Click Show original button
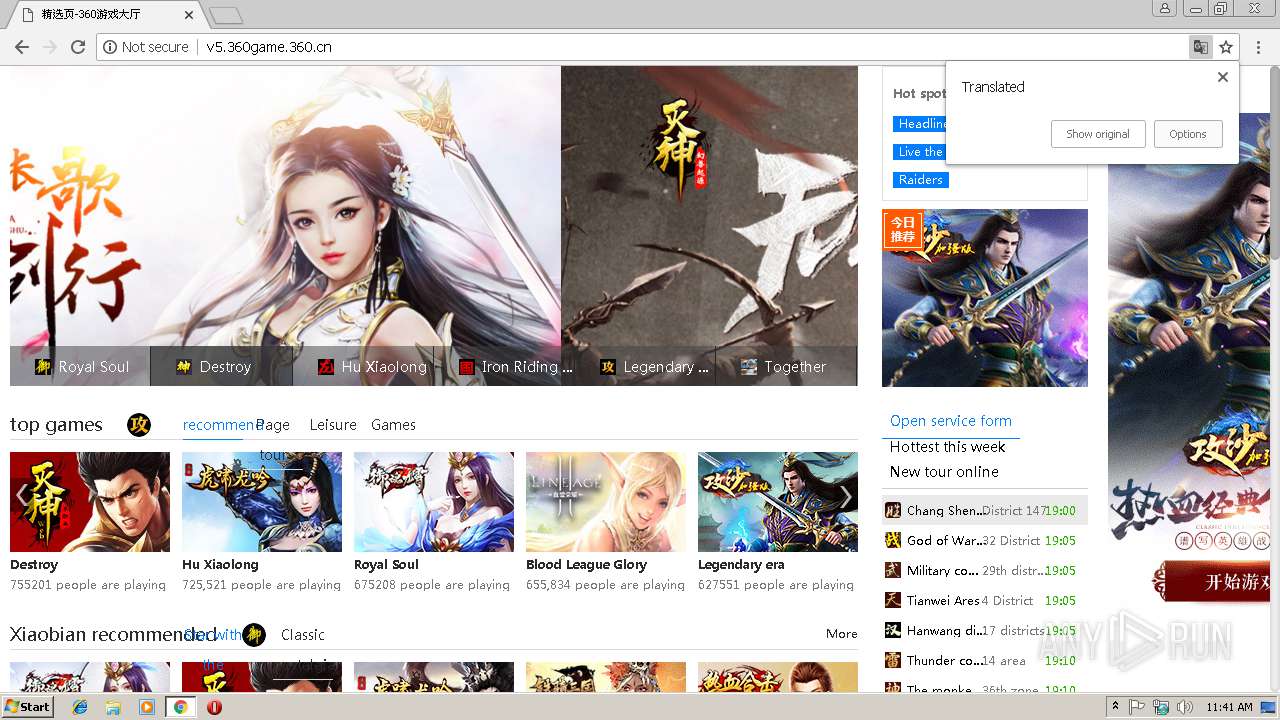 [x=1098, y=134]
